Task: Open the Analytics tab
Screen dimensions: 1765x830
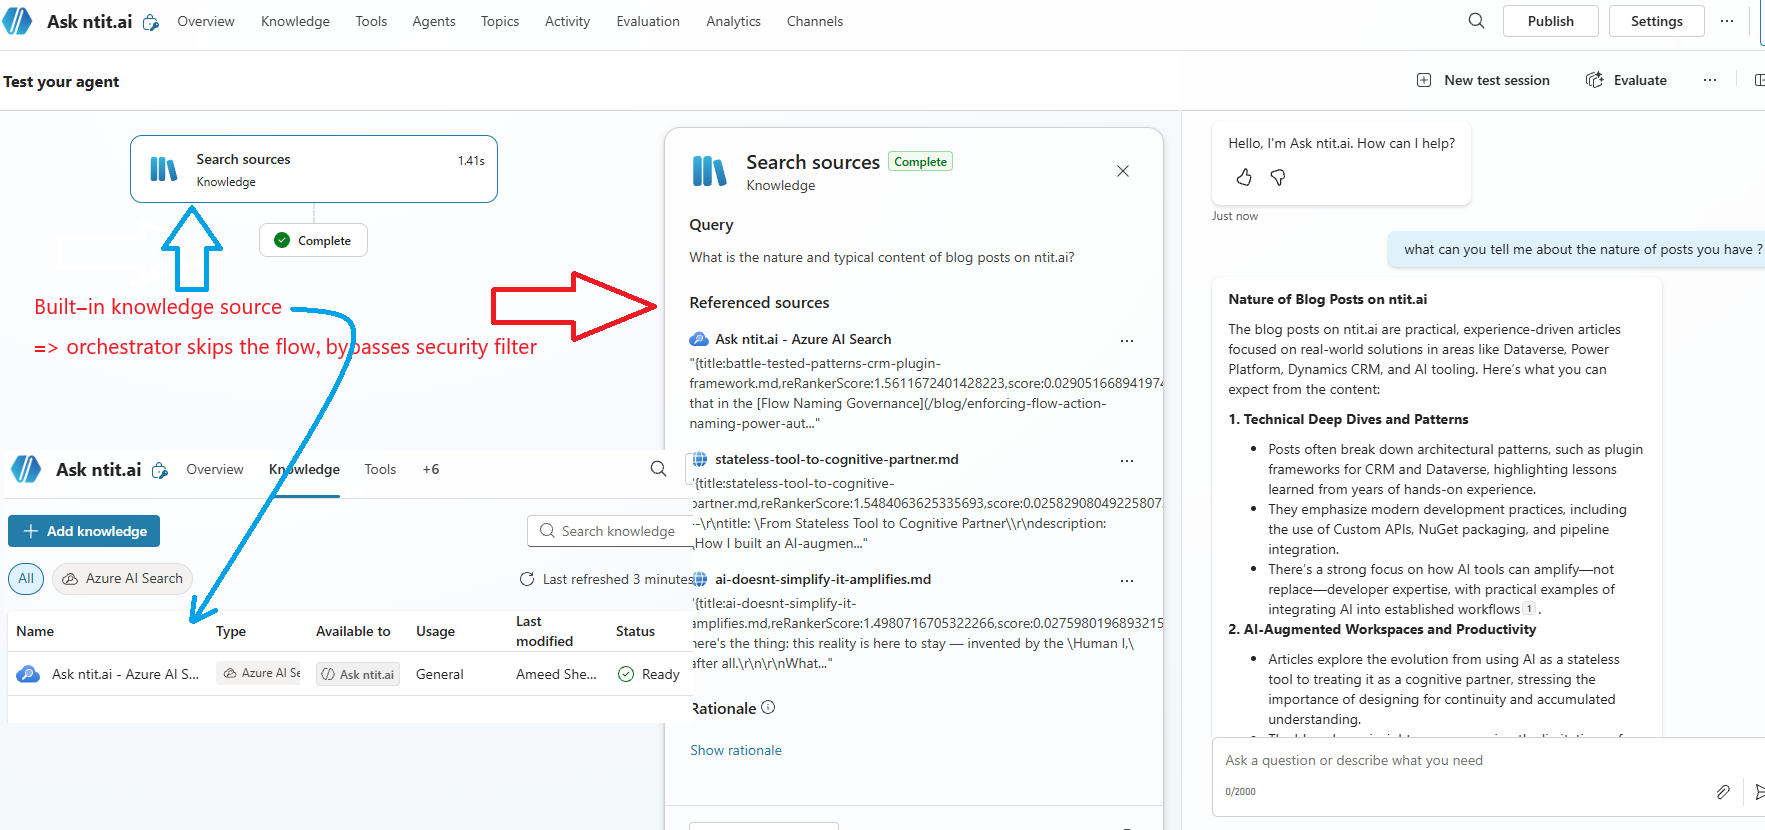Action: [733, 21]
